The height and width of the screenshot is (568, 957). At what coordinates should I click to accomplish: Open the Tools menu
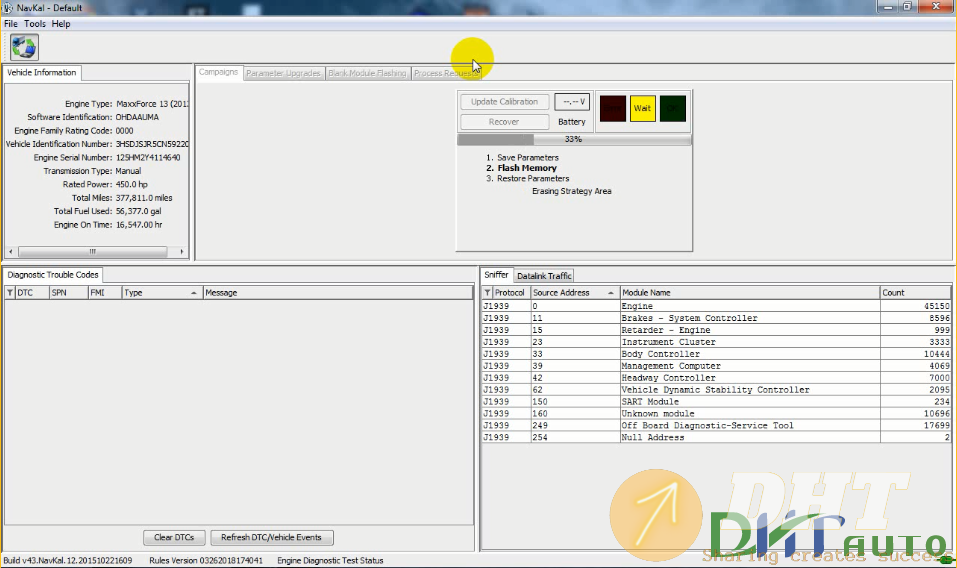(x=35, y=24)
